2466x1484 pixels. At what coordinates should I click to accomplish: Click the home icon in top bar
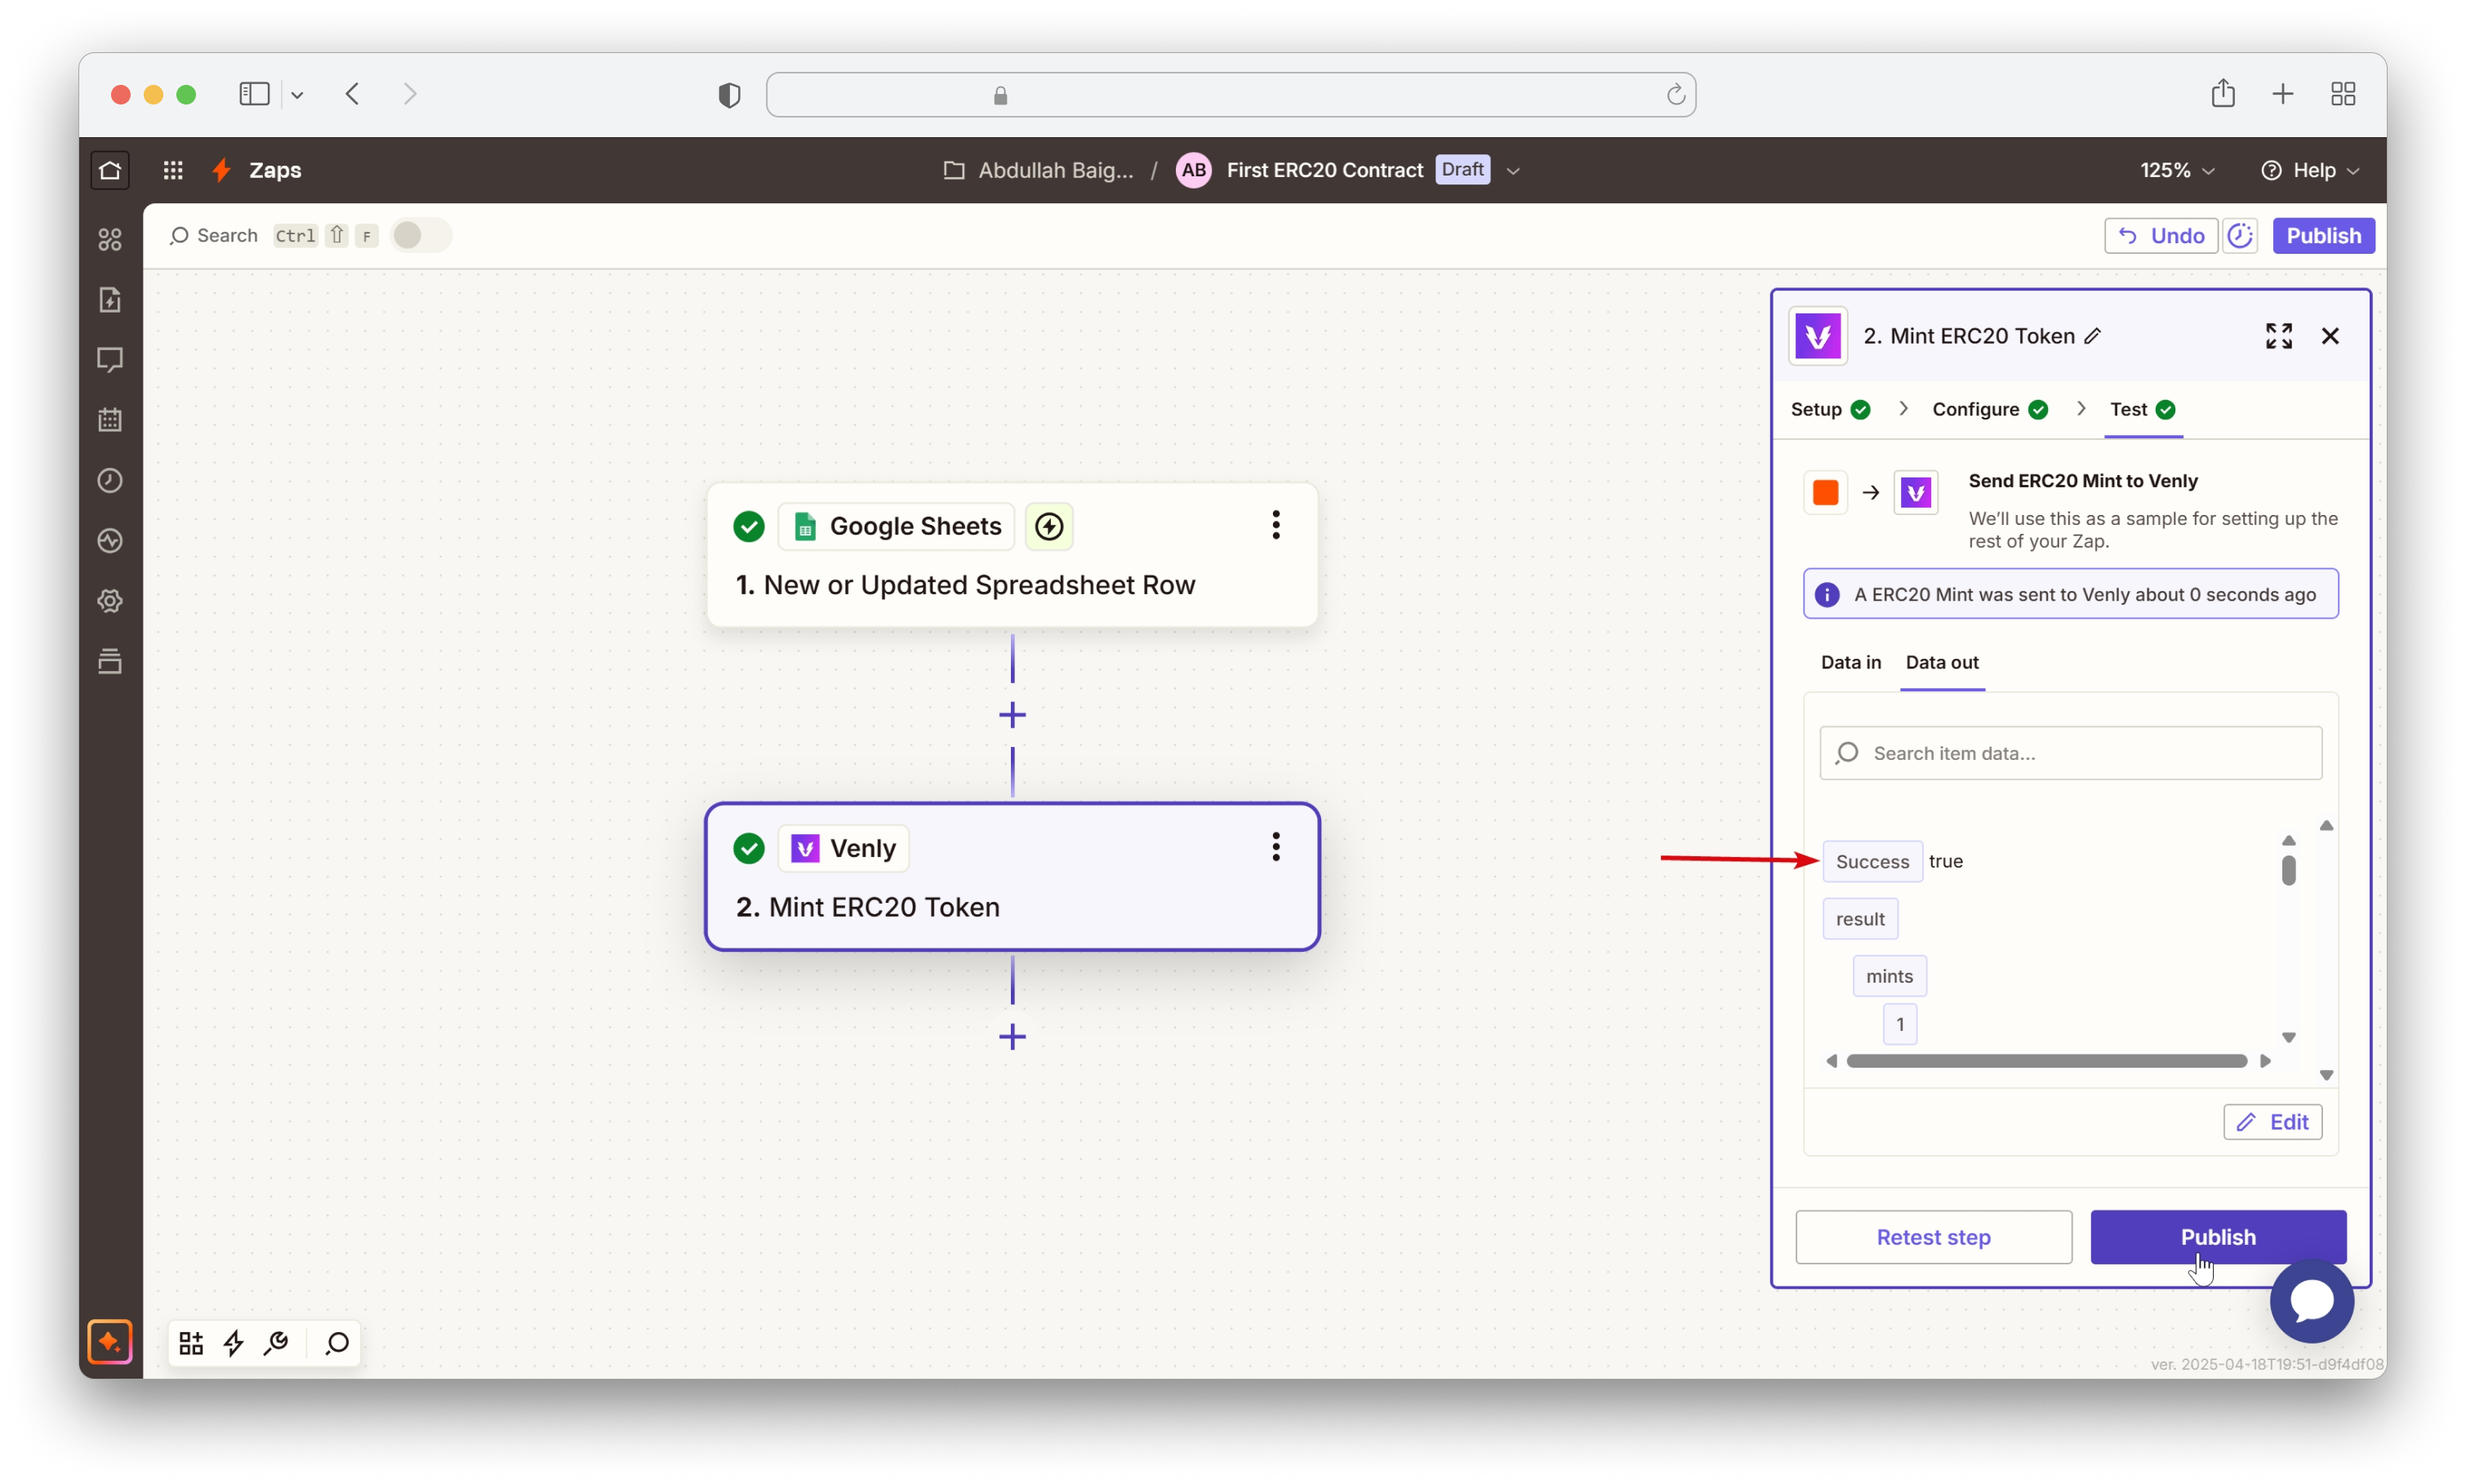click(110, 170)
